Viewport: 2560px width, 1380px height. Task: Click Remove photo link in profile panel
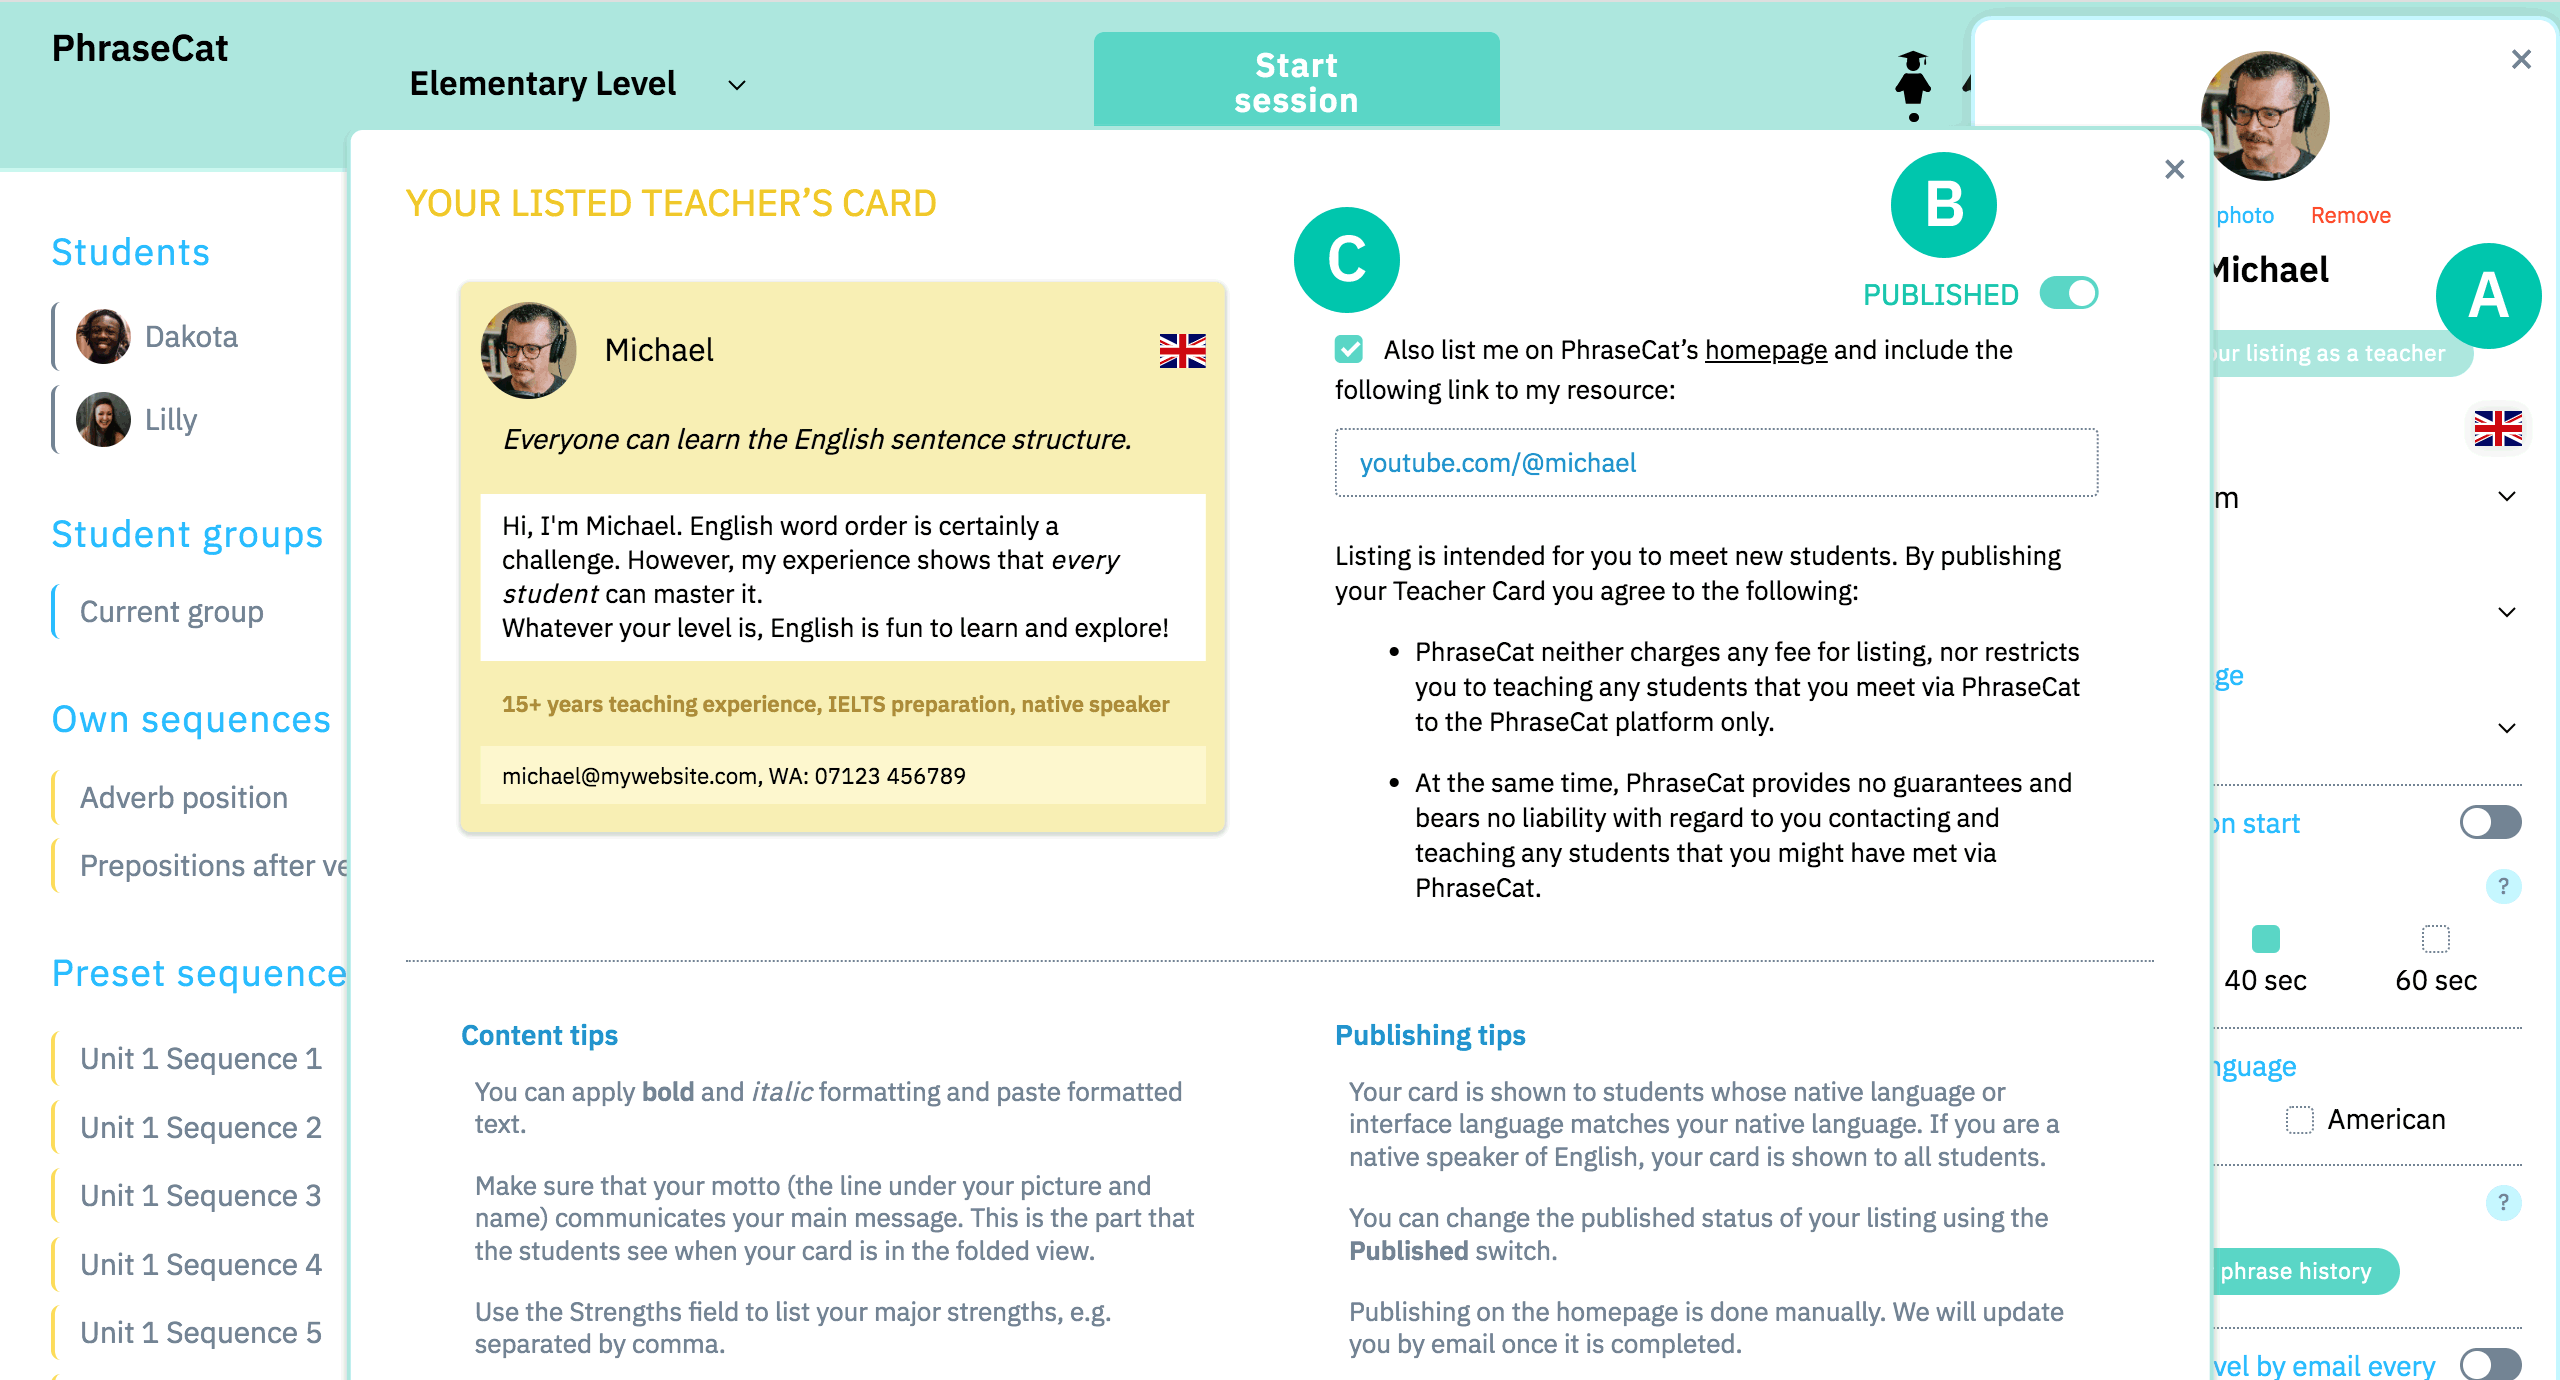[2351, 212]
